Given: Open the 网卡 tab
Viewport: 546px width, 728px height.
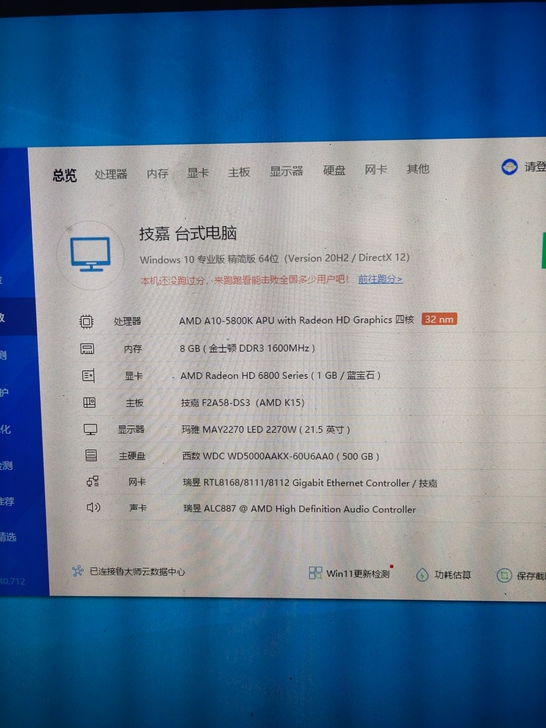Looking at the screenshot, I should pos(376,169).
